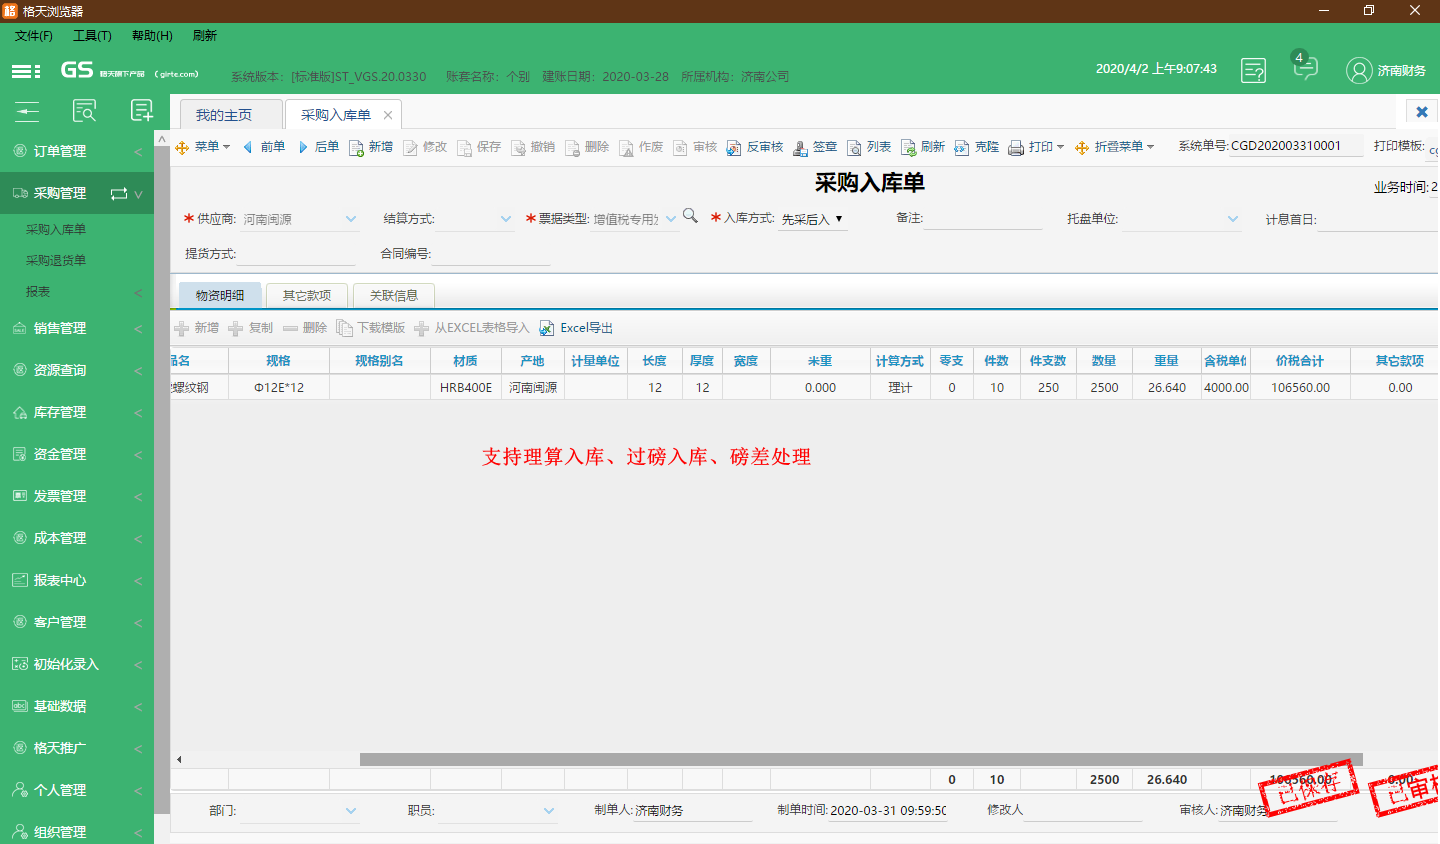Click the 列表 toolbar button
The height and width of the screenshot is (844, 1440).
pyautogui.click(x=869, y=147)
